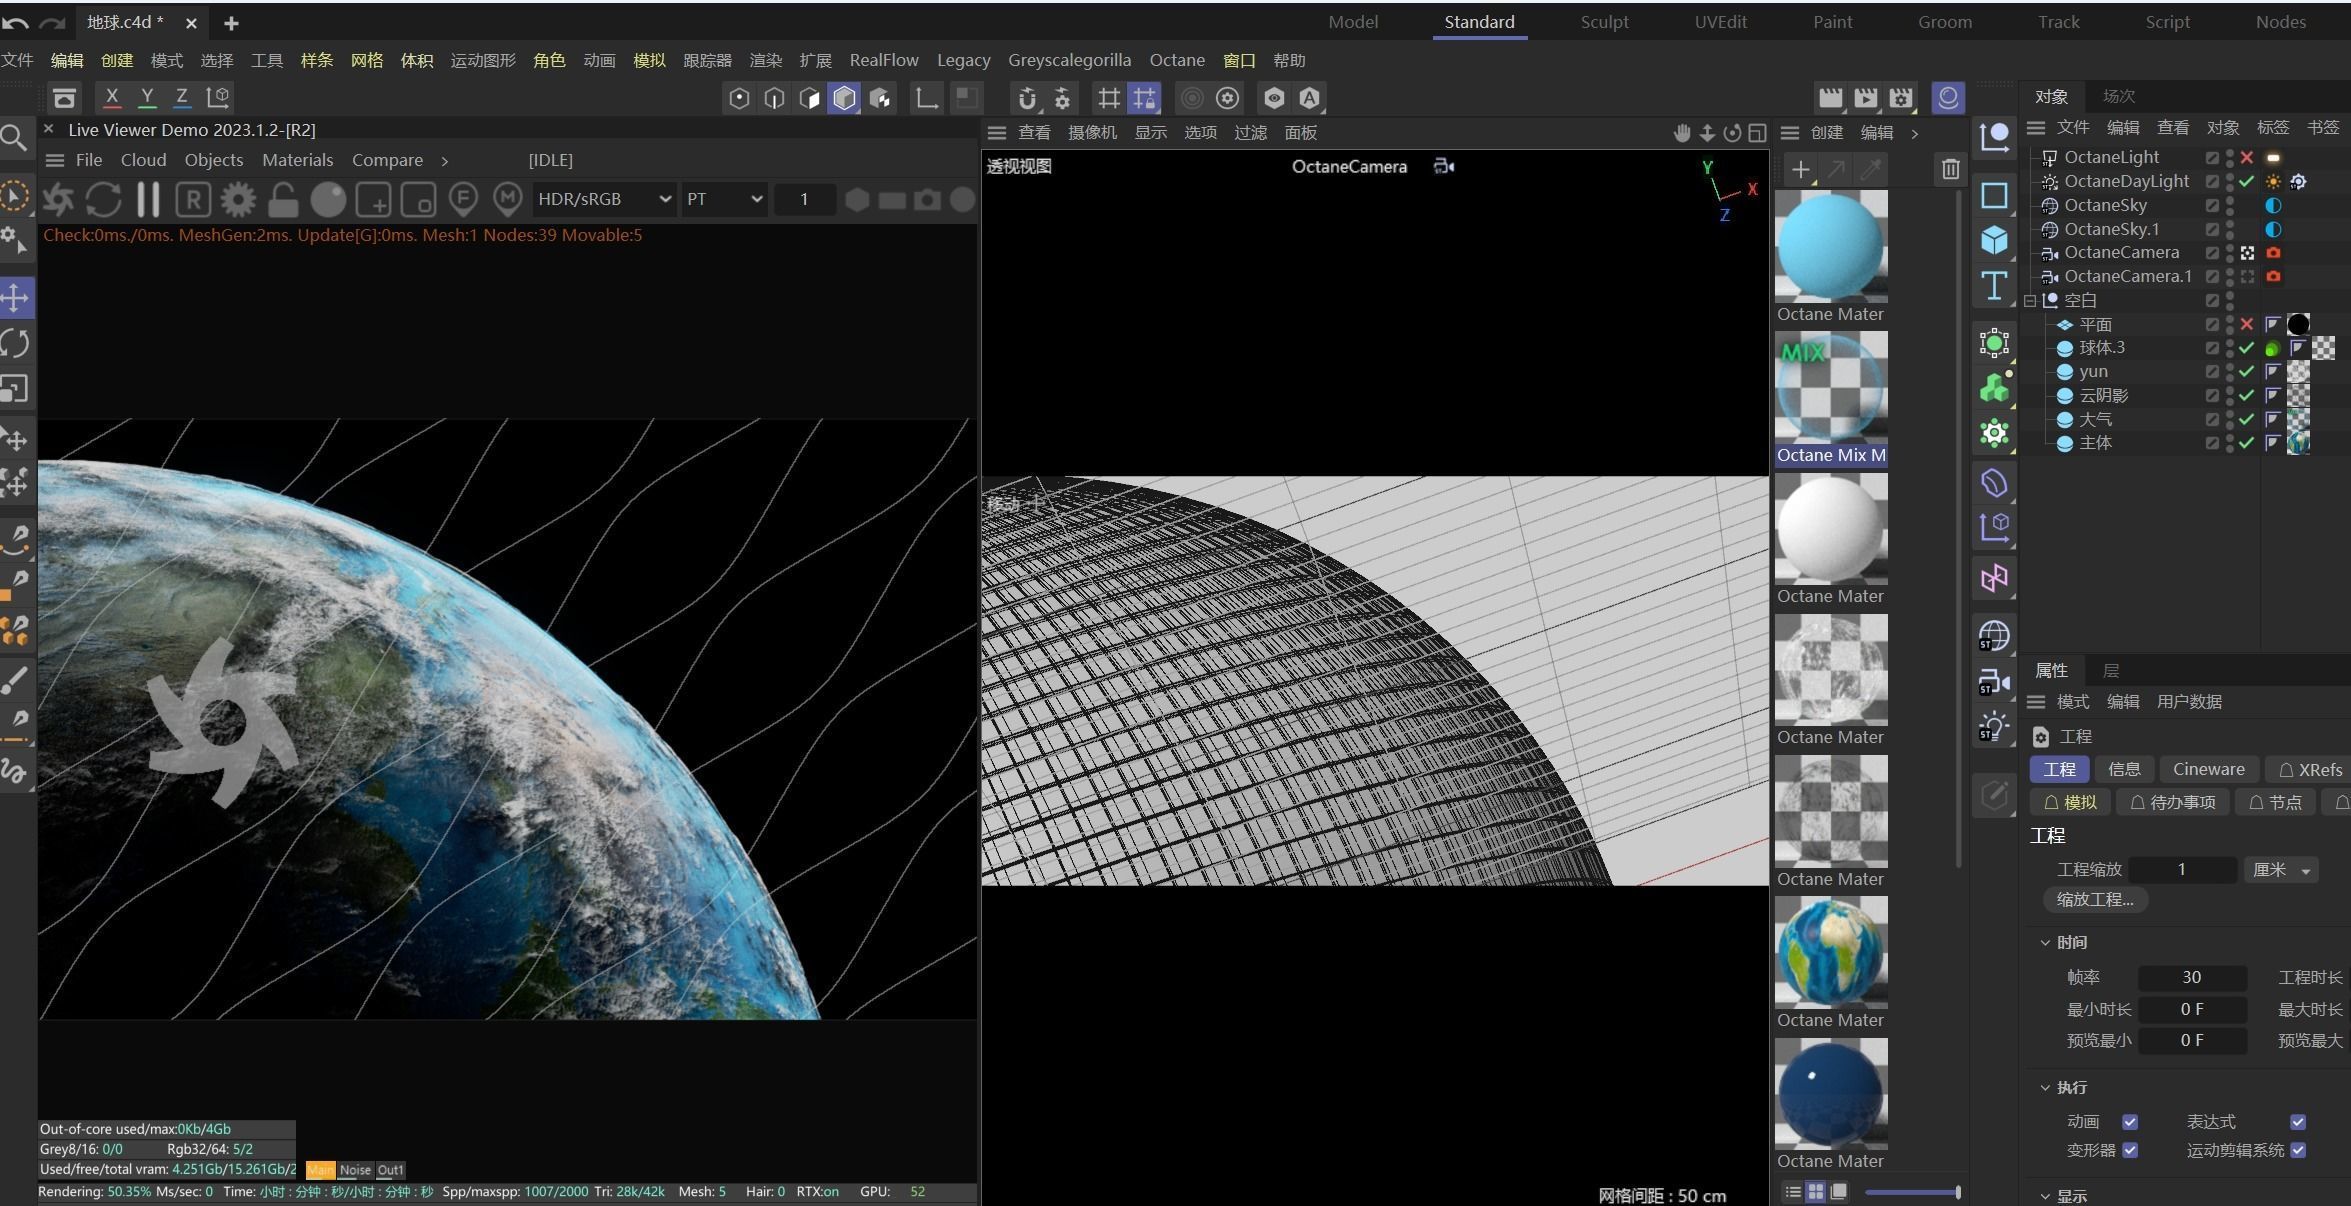Toggle 主体 object enable checkmark
The width and height of the screenshot is (2351, 1206).
coord(2247,443)
